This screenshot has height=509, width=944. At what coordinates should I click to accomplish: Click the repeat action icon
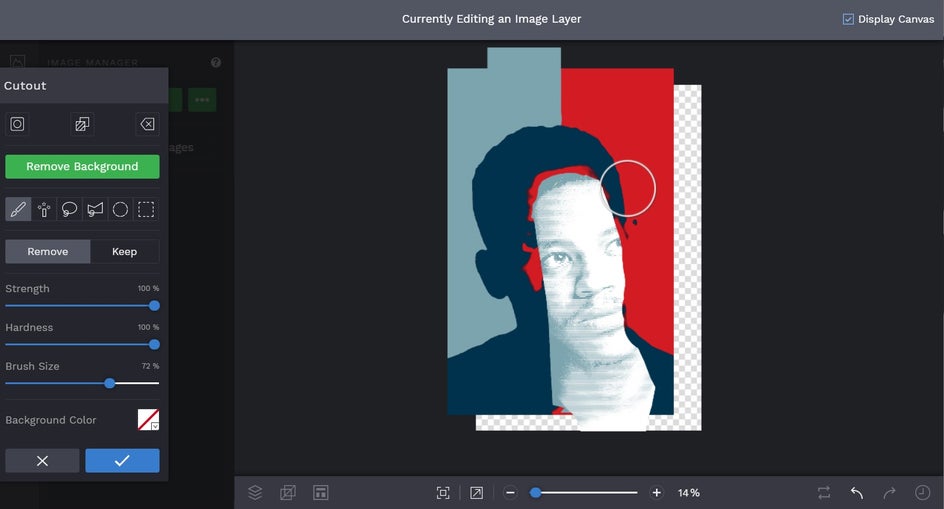[x=824, y=493]
